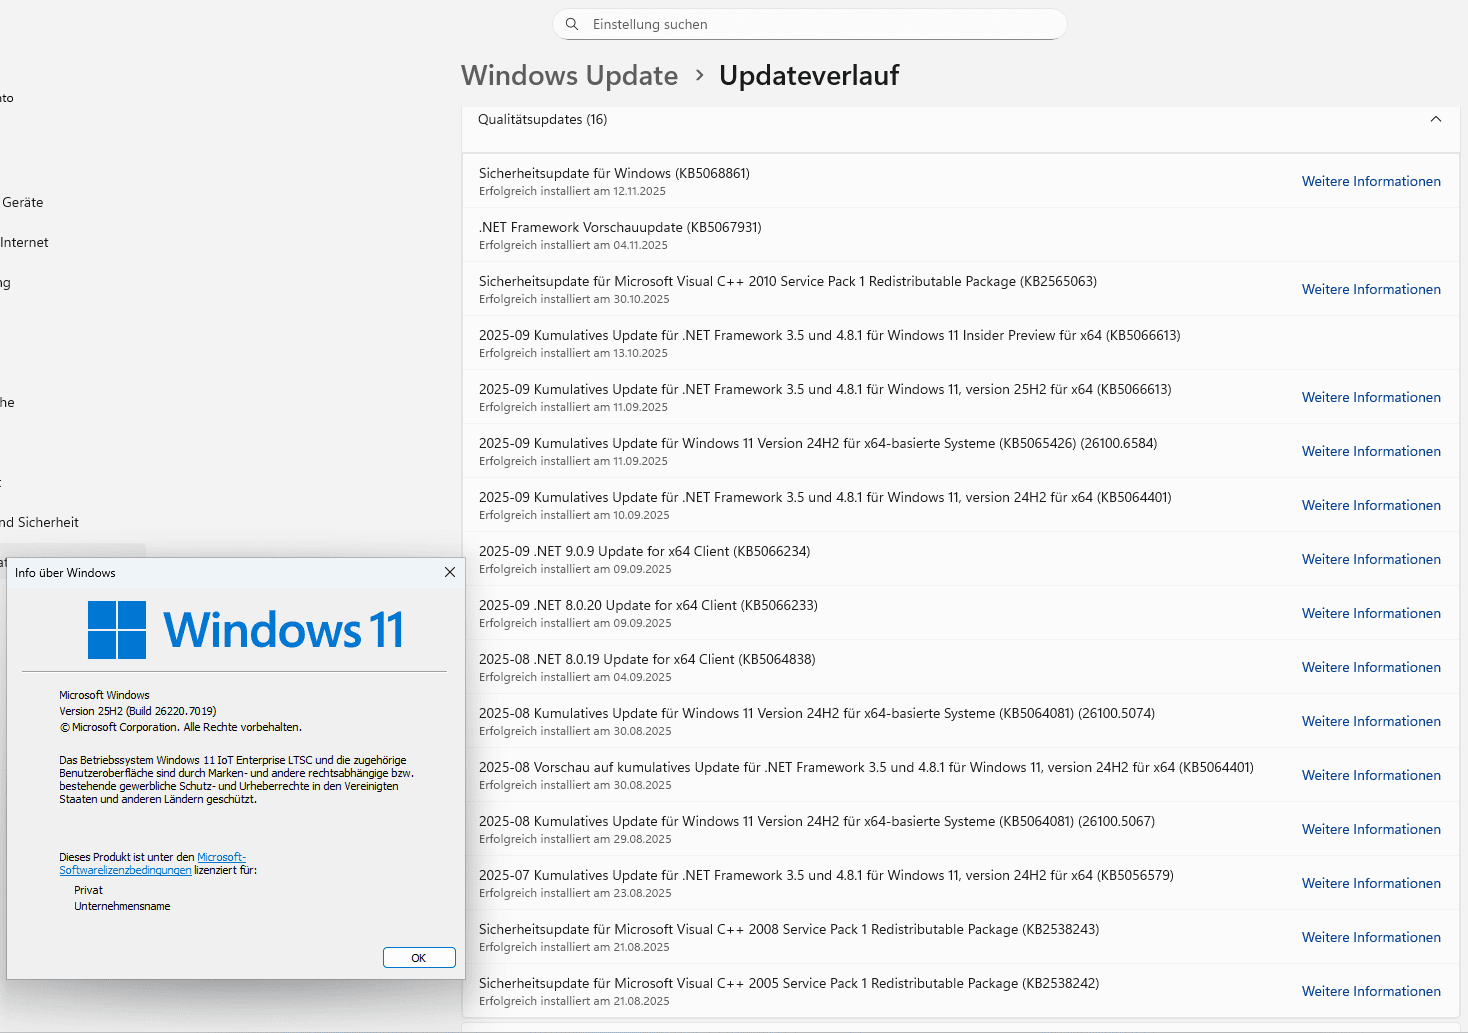Focus the 'Einstellung suchen' search field
The width and height of the screenshot is (1468, 1033).
810,24
